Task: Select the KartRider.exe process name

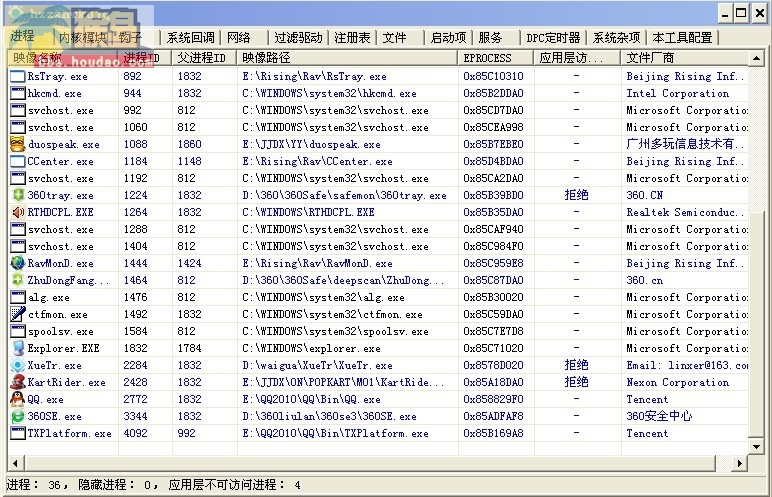Action: click(x=66, y=382)
